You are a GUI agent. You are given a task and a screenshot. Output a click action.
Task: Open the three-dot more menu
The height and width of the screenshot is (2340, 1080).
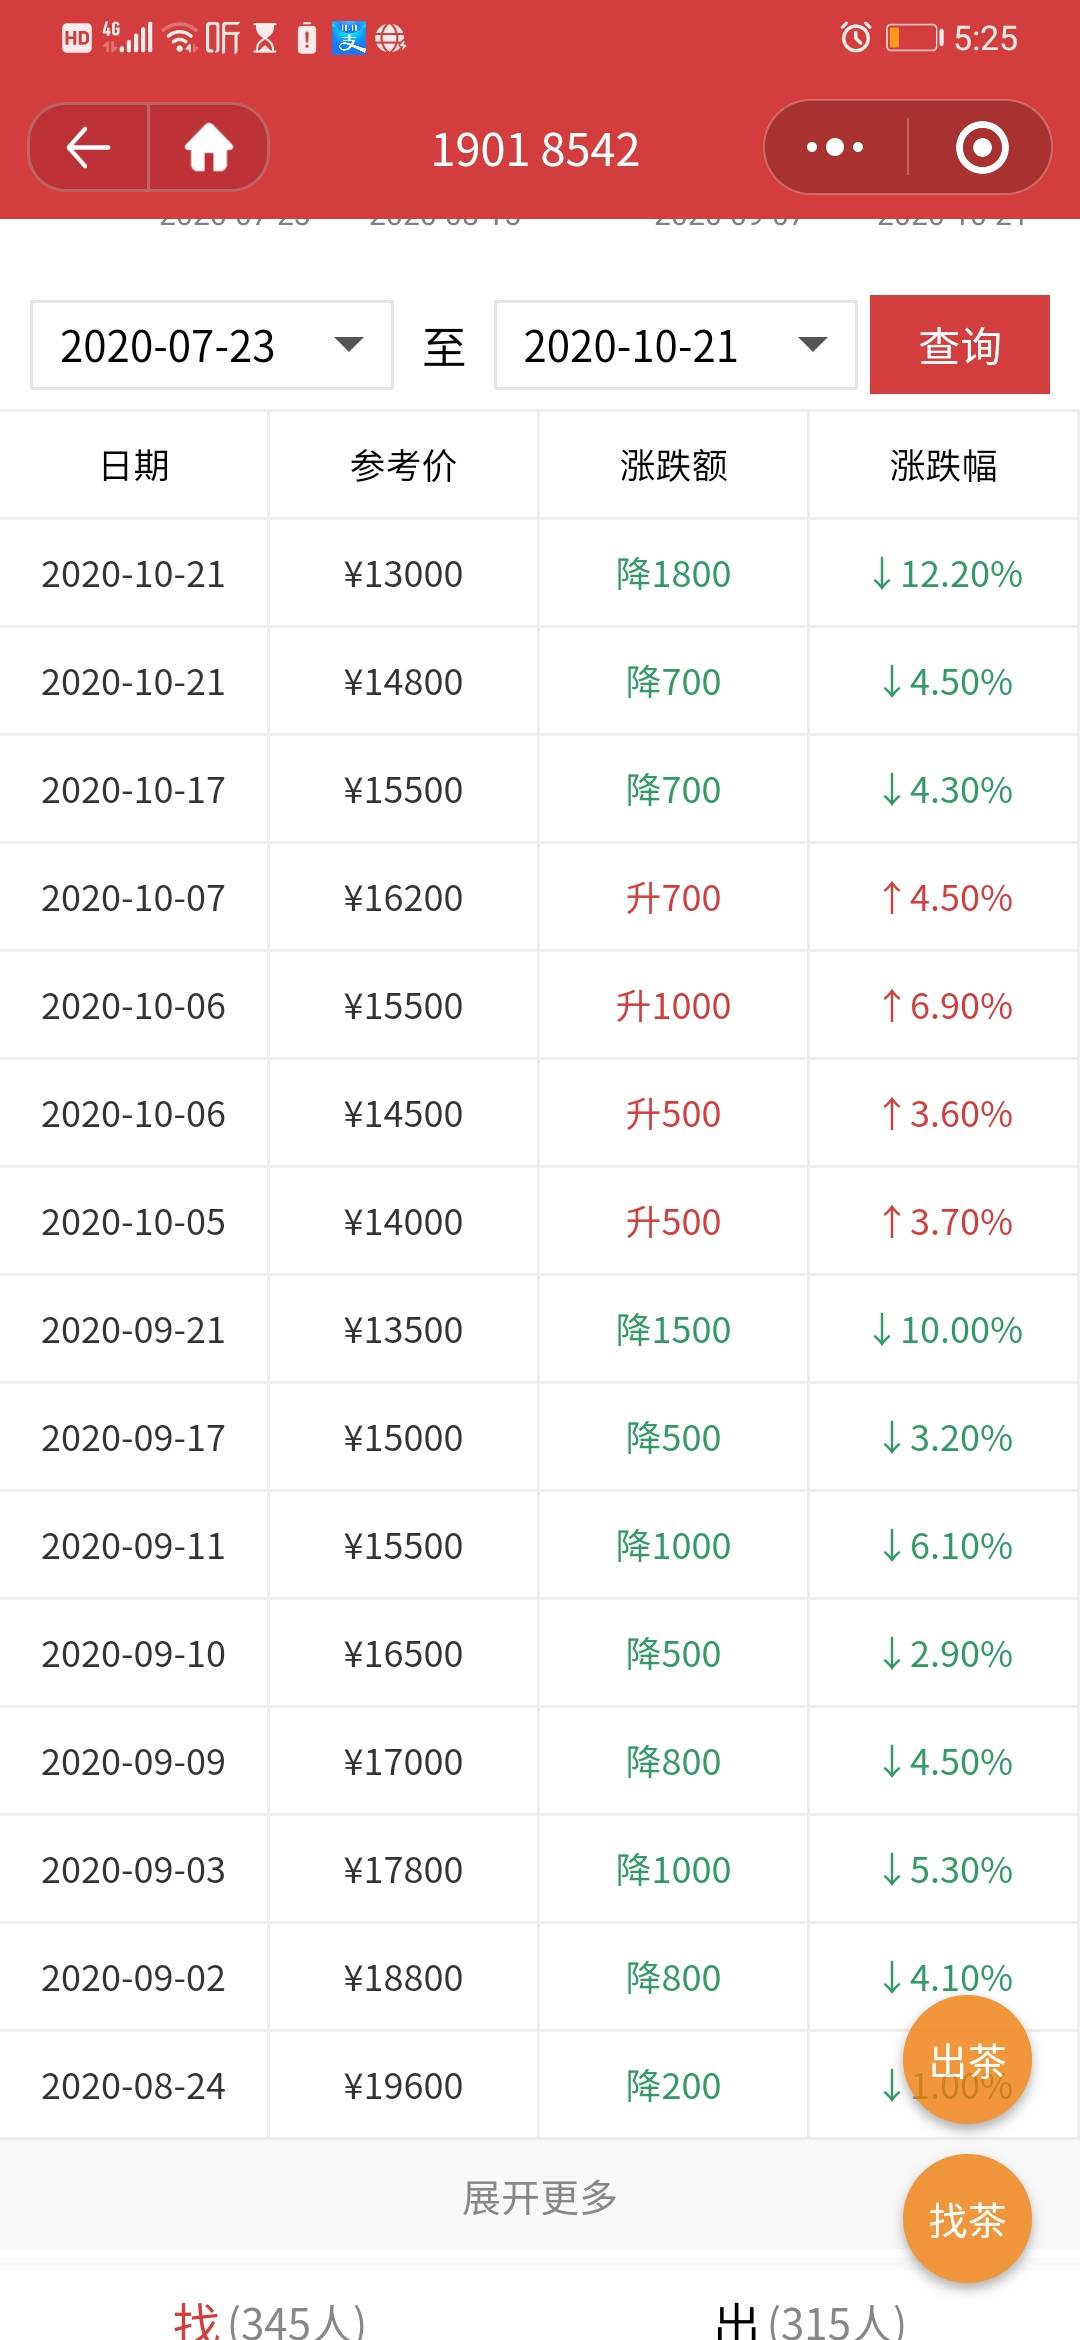click(835, 148)
